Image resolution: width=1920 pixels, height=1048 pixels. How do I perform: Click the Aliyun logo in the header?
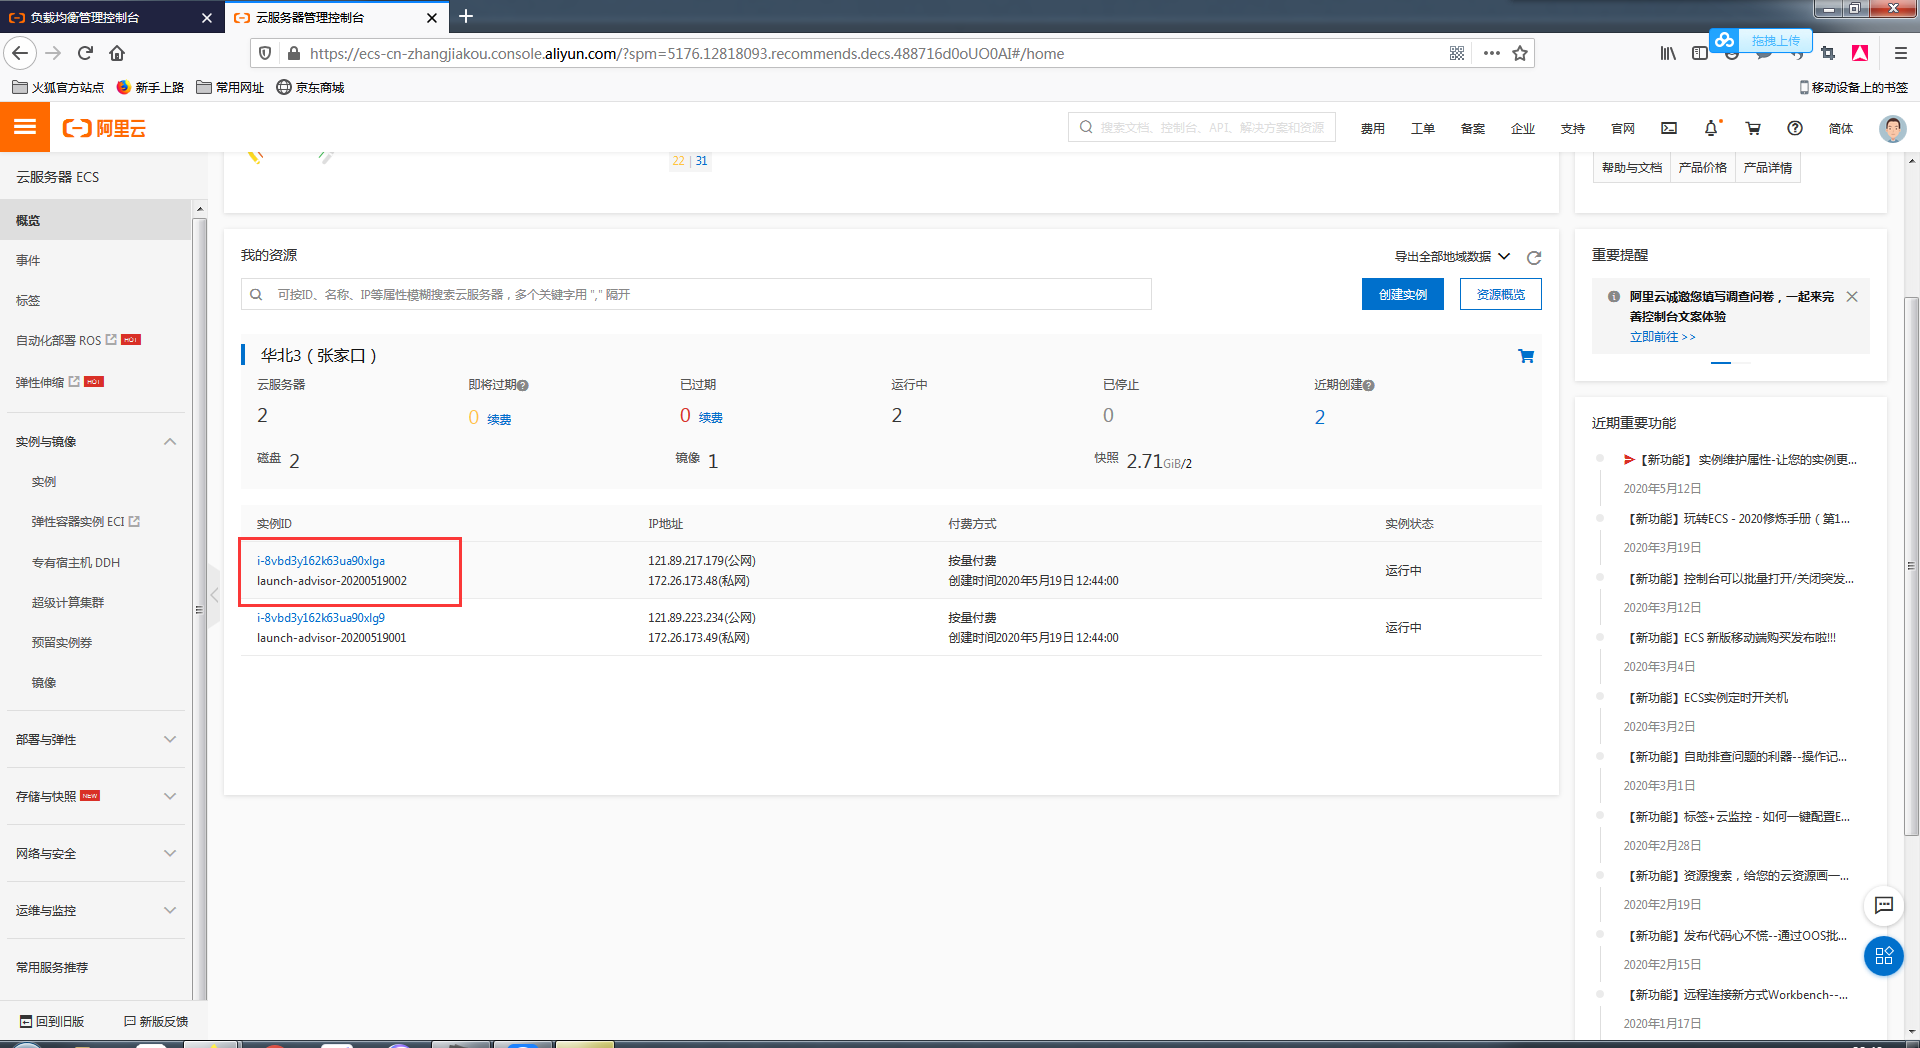[103, 128]
